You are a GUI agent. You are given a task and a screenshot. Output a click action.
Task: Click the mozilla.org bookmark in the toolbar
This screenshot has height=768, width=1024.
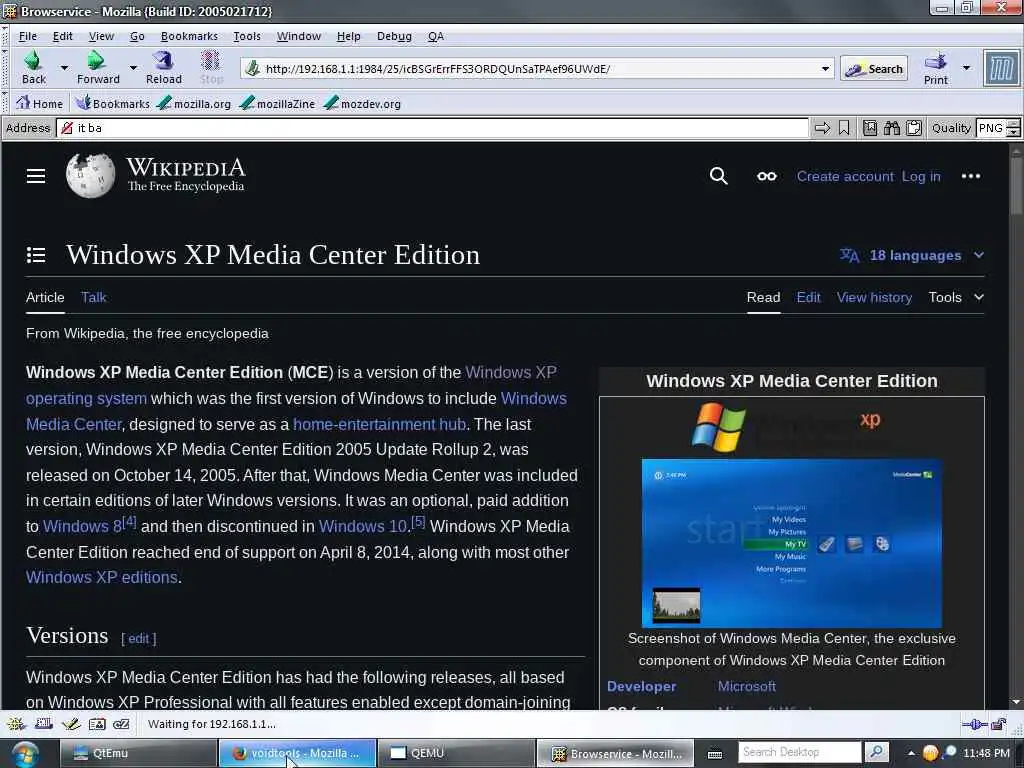(x=195, y=103)
